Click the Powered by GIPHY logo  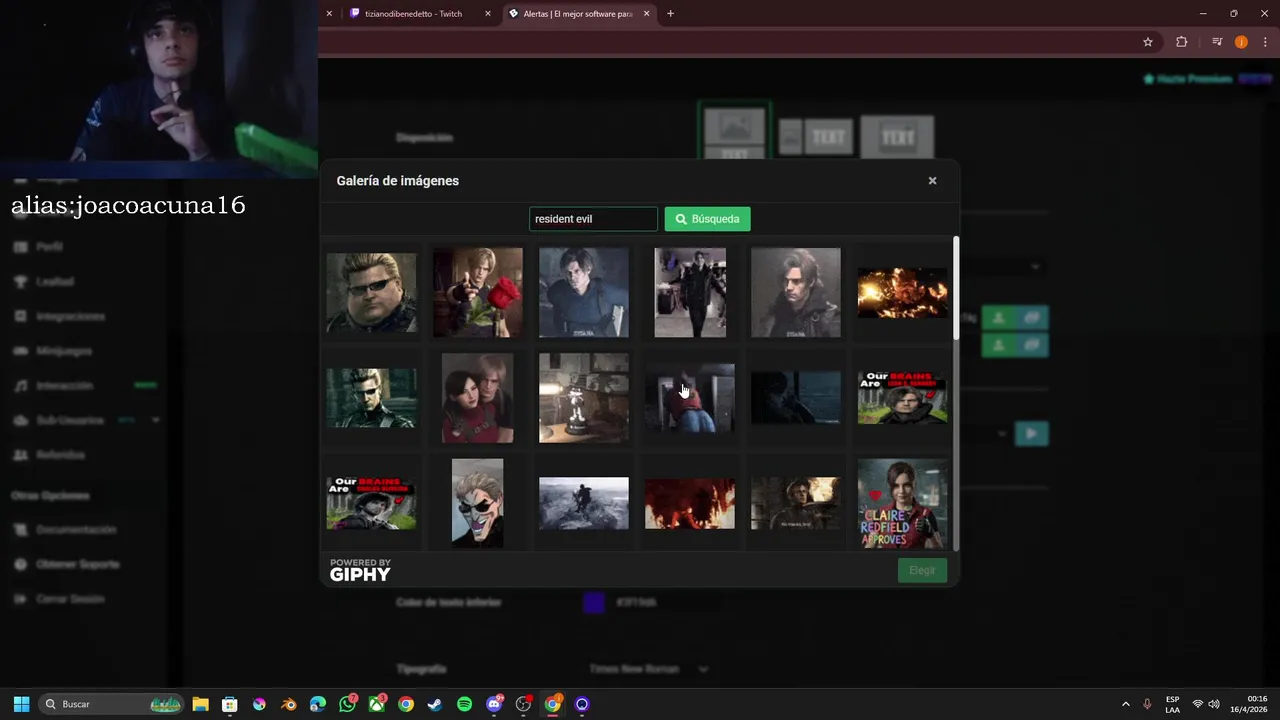(x=360, y=570)
